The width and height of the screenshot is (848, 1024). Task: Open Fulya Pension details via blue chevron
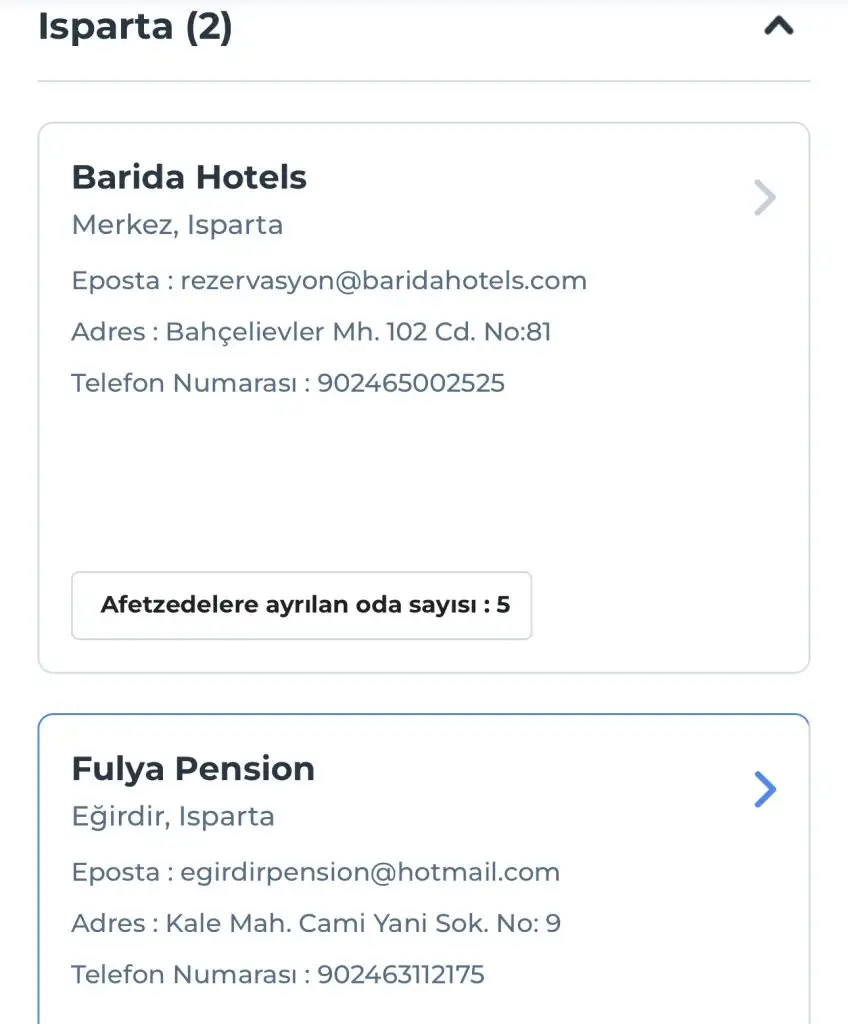[765, 790]
